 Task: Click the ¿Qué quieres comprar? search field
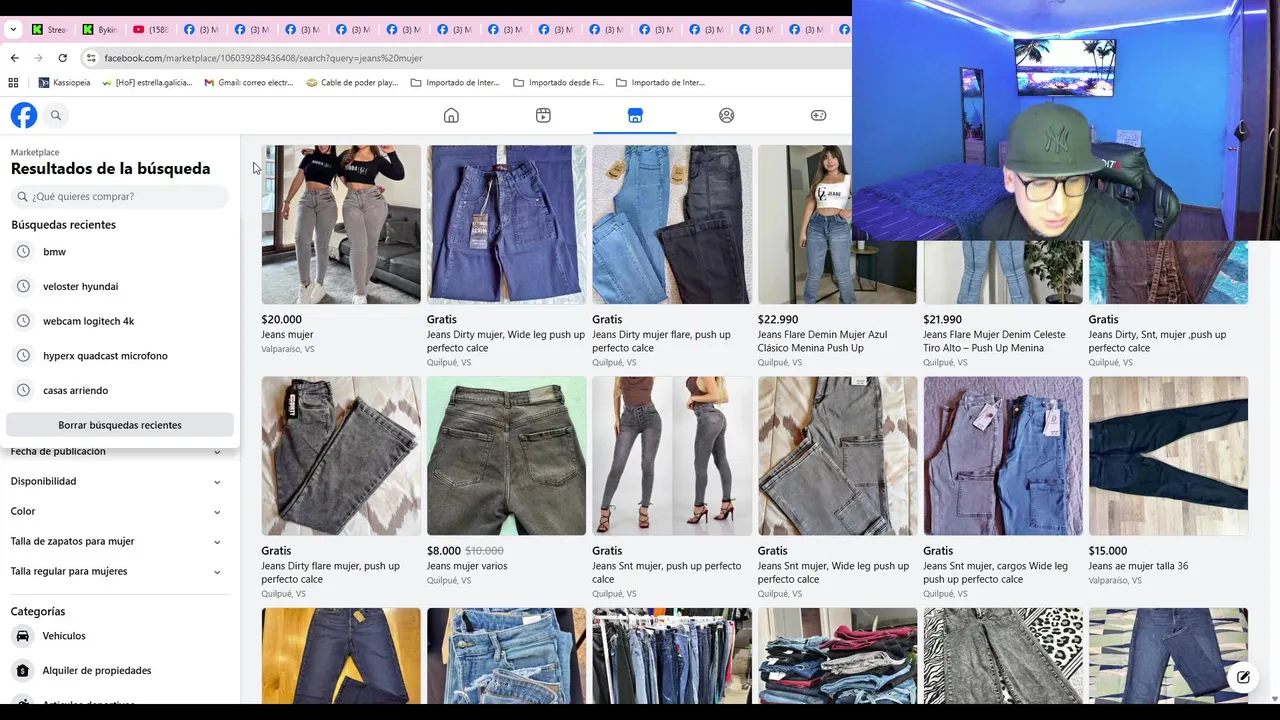120,197
